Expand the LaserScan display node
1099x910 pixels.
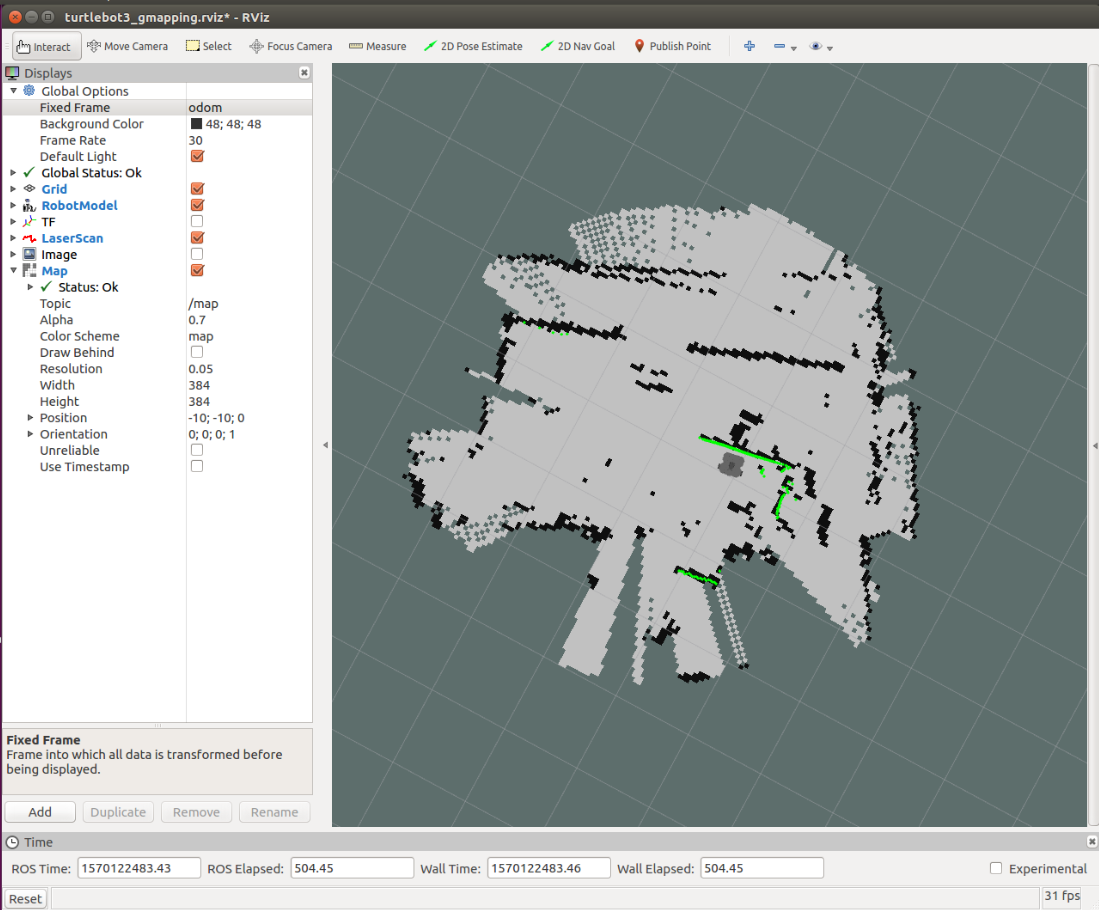pyautogui.click(x=13, y=238)
